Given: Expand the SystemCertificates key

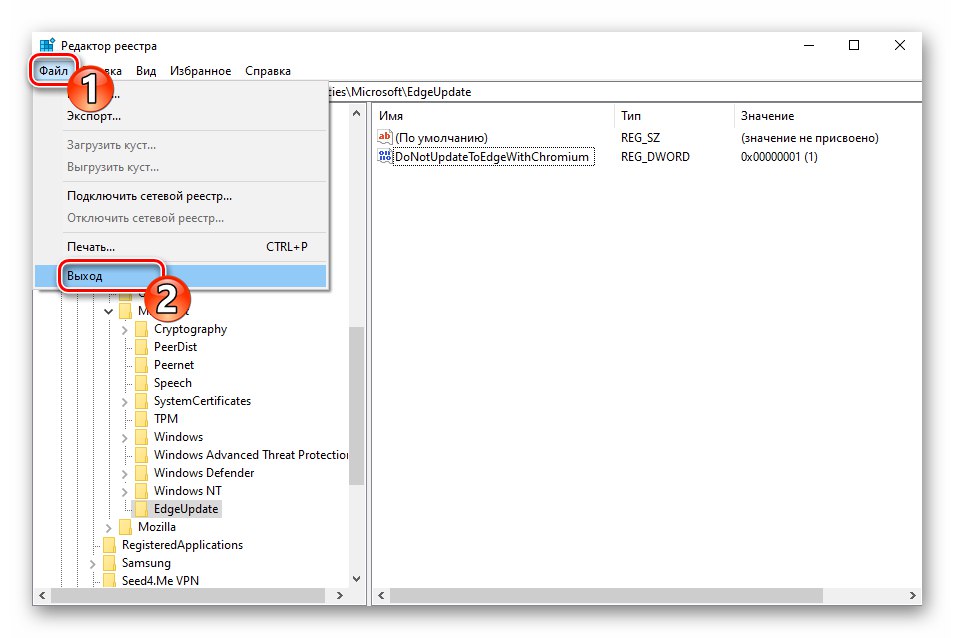Looking at the screenshot, I should pos(125,401).
